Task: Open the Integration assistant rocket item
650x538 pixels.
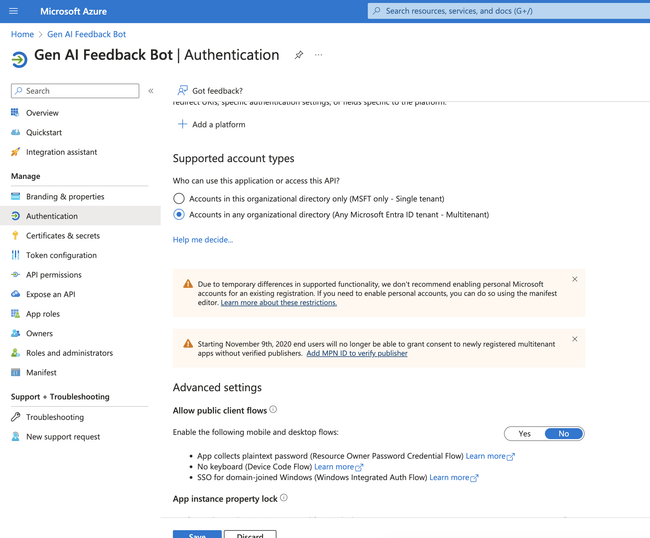Action: 15,152
